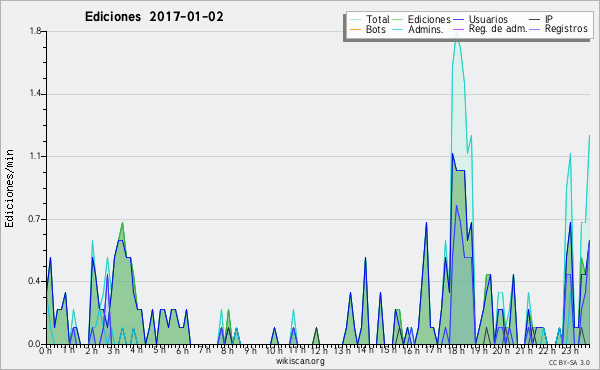Click the chart title Ediciones 2017-01-02
This screenshot has width=600, height=370.
point(154,17)
